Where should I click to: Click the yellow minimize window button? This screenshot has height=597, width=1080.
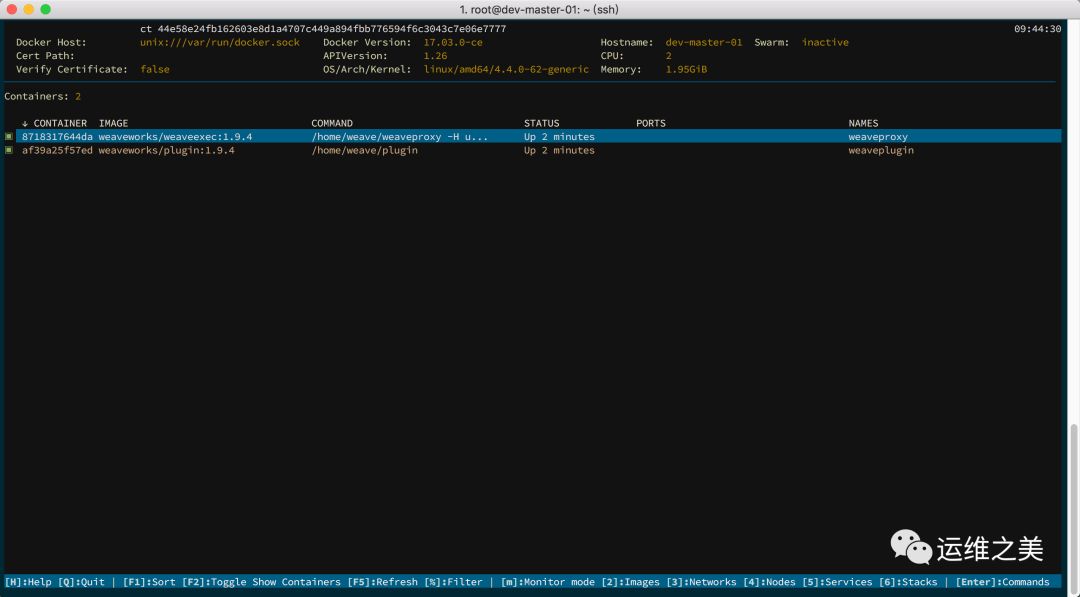(x=28, y=9)
